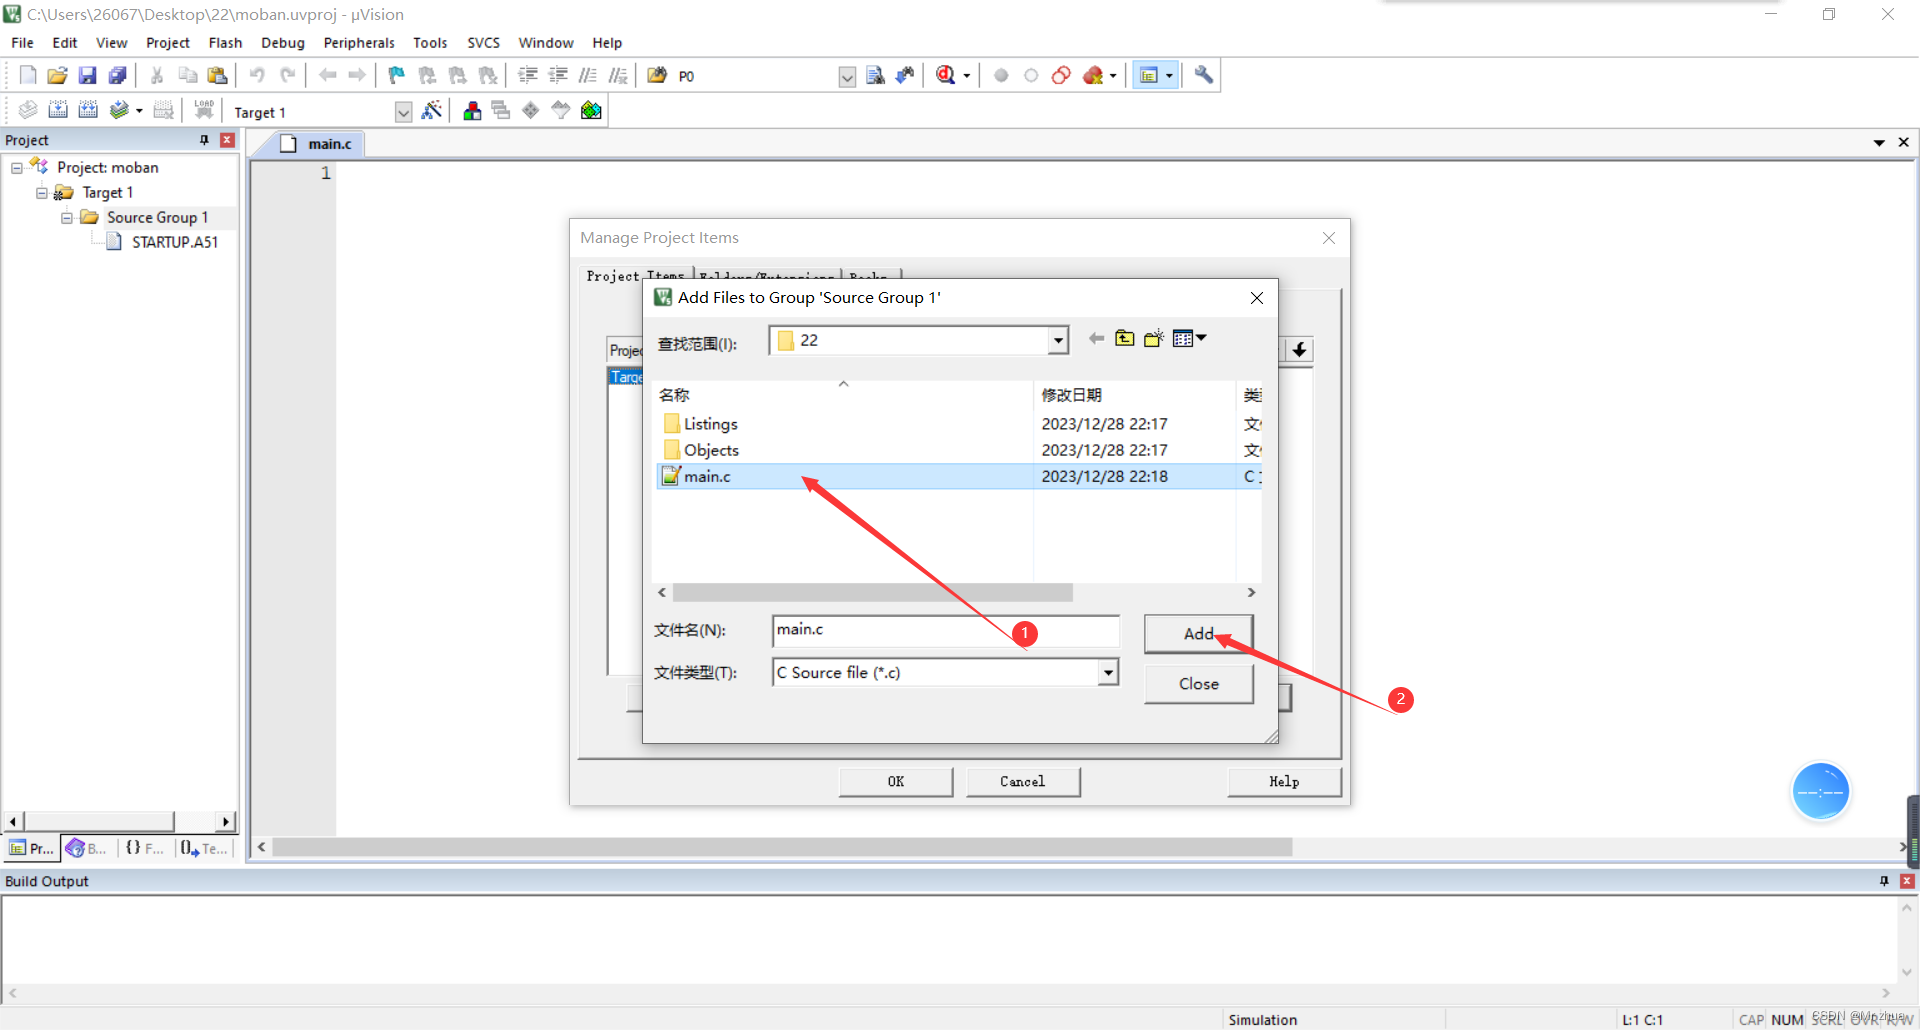Viewport: 1920px width, 1030px height.
Task: Open the File menu
Action: pyautogui.click(x=22, y=42)
